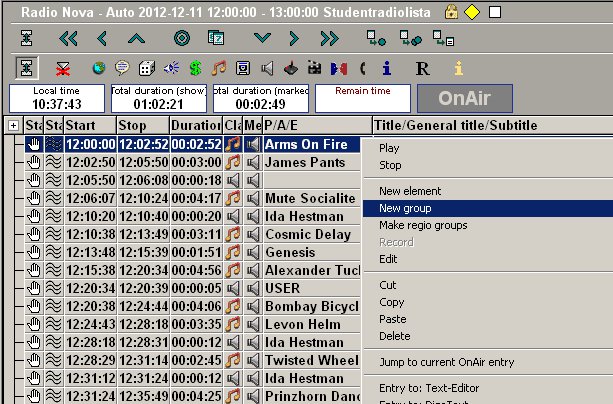This screenshot has height=404, width=613.
Task: Select Jump to current OnAir entry
Action: [446, 362]
